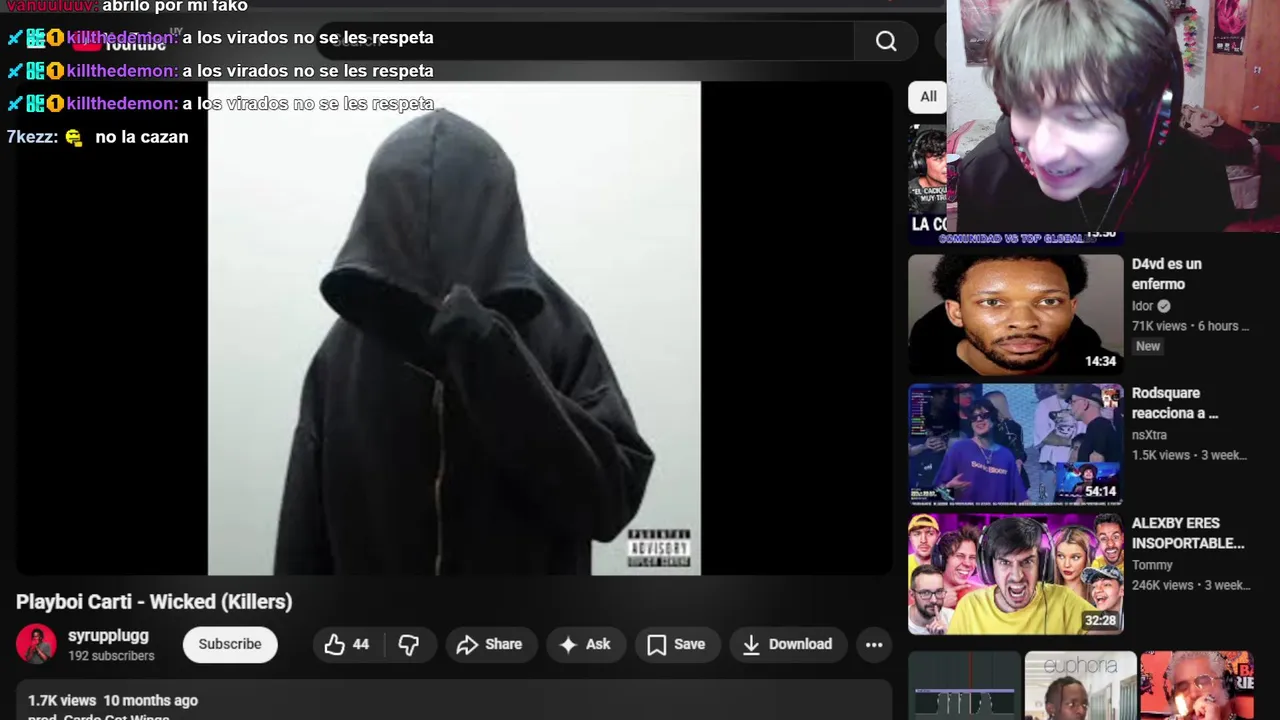The width and height of the screenshot is (1280, 720).
Task: Click video title Playboi Carti - Wicked (Killers)
Action: [154, 602]
